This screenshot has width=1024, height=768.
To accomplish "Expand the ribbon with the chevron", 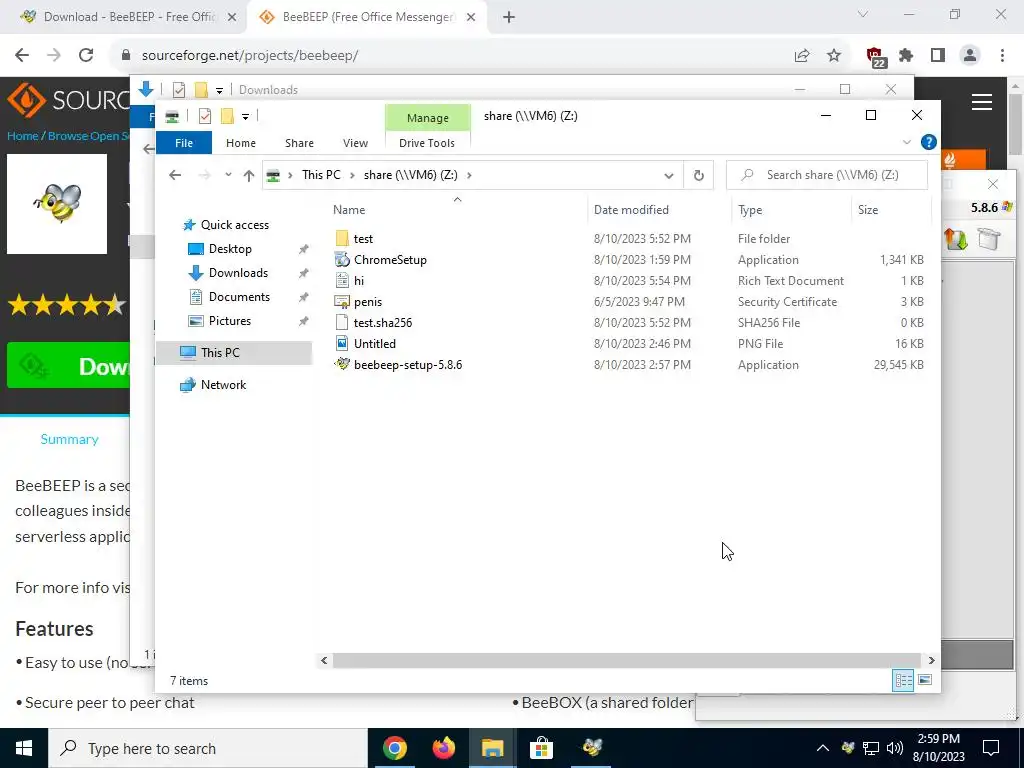I will [x=906, y=142].
